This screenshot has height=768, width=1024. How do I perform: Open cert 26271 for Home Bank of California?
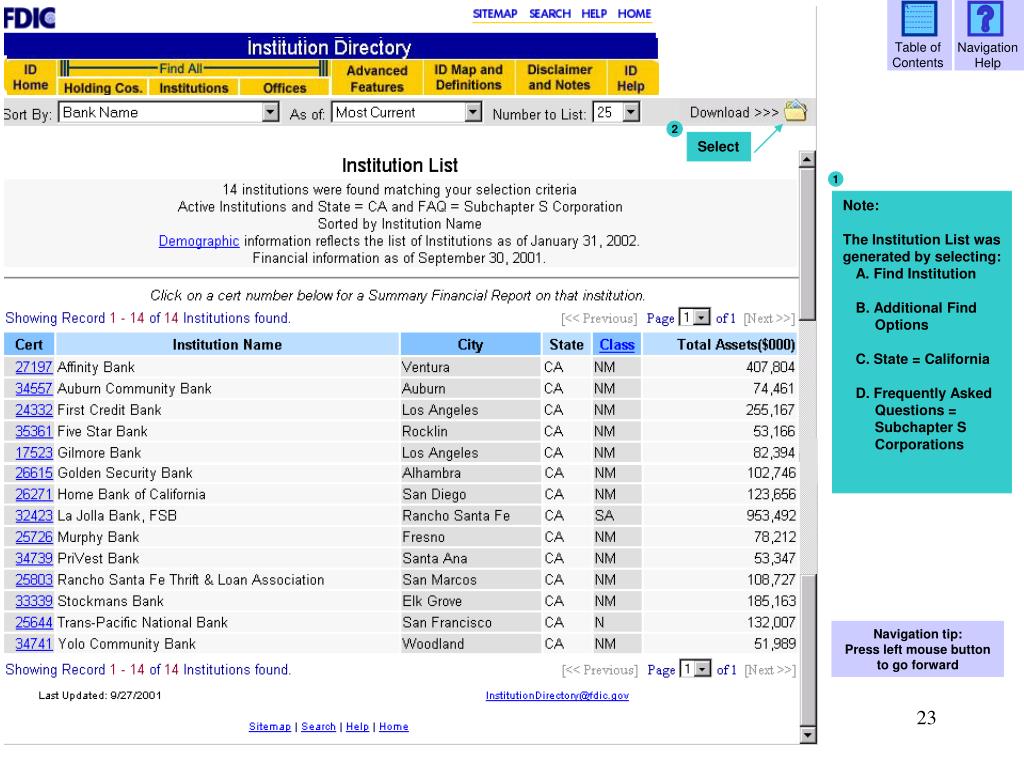(x=34, y=494)
